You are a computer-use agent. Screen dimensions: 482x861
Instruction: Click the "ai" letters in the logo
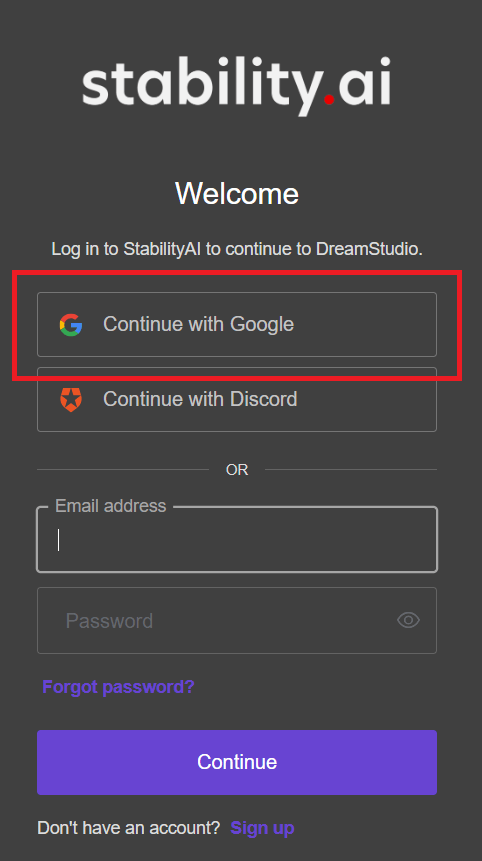coord(365,81)
